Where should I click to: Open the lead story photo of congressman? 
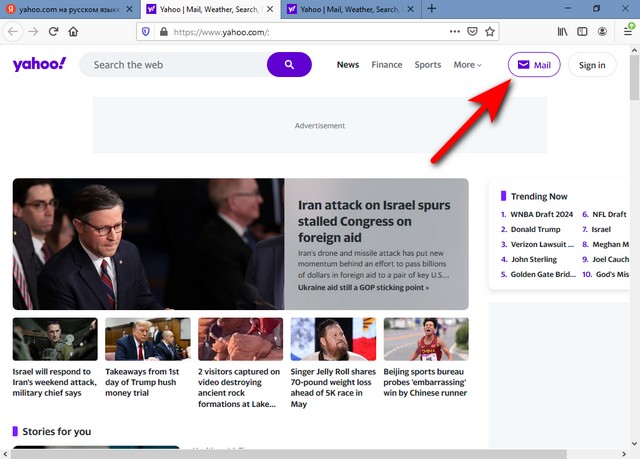click(149, 244)
